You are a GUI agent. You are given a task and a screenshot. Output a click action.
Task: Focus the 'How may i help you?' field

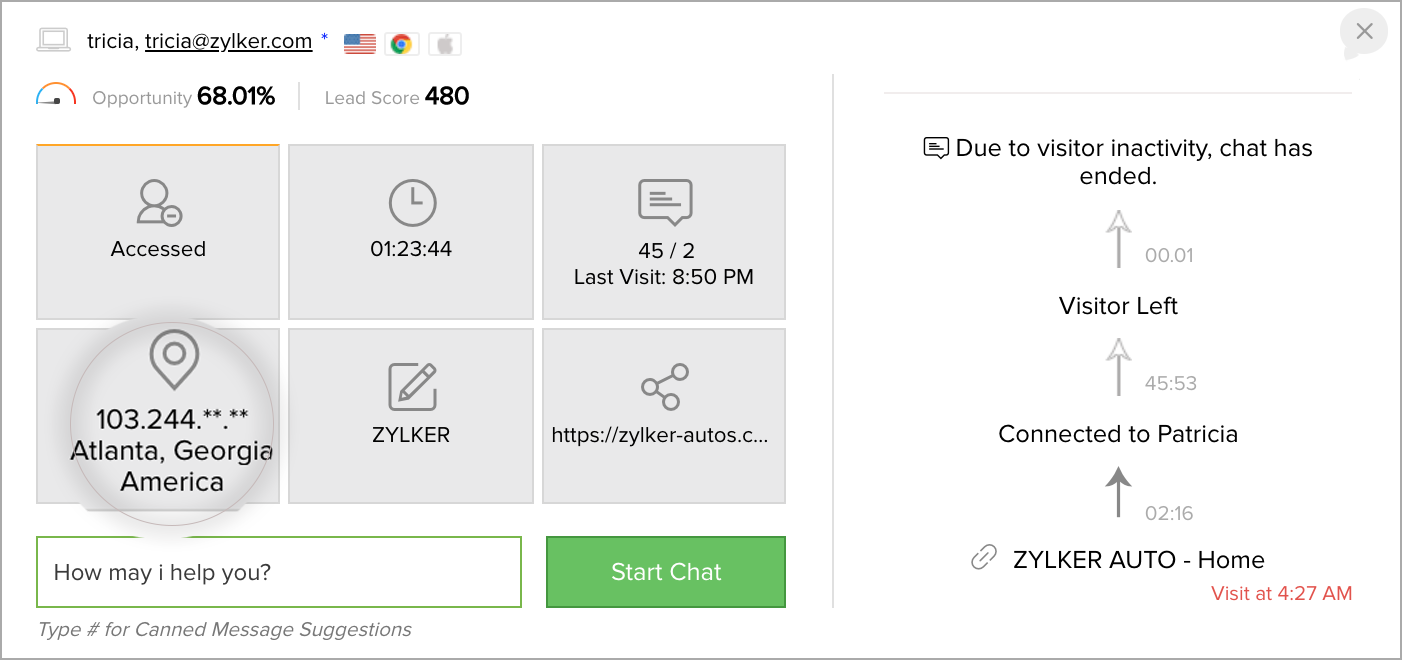pyautogui.click(x=279, y=572)
